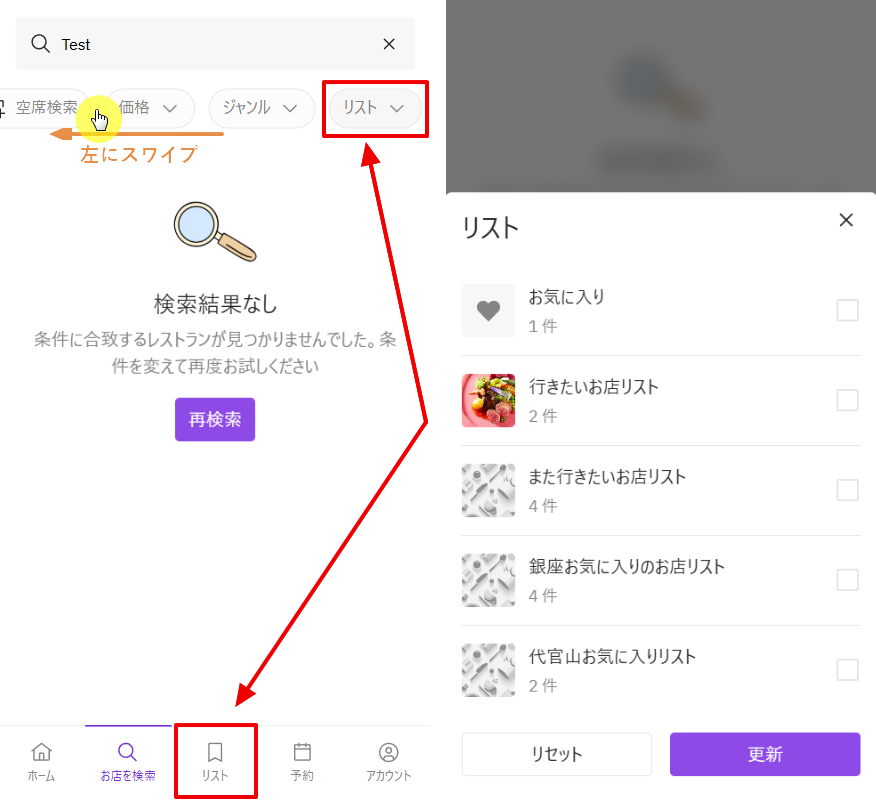Click the リセット button

coord(556,754)
